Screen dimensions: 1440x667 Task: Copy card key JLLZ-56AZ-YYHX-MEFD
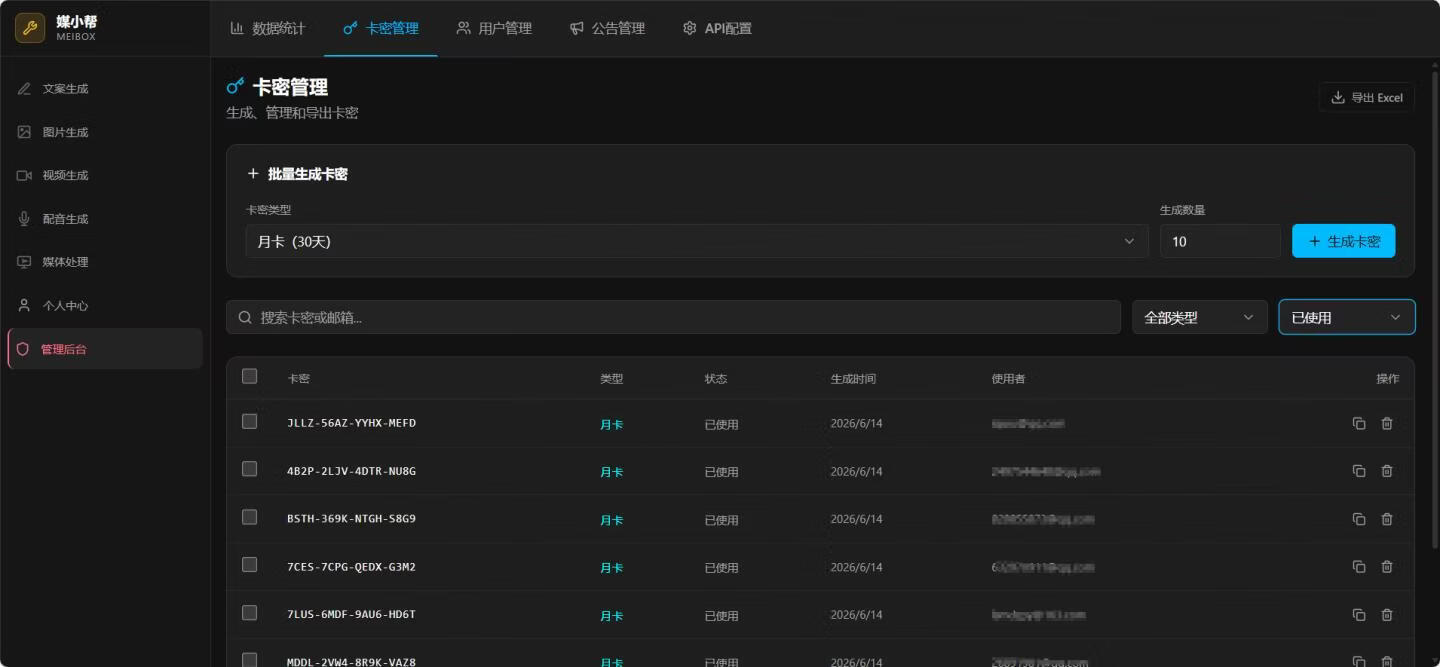click(1359, 423)
